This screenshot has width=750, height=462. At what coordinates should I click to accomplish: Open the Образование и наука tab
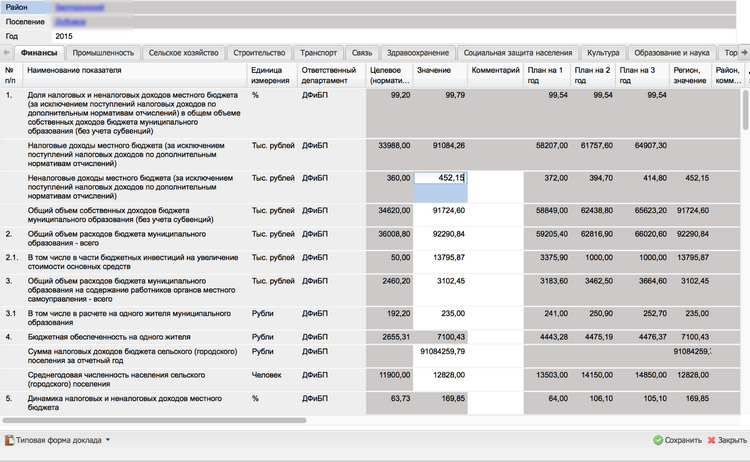click(x=671, y=52)
